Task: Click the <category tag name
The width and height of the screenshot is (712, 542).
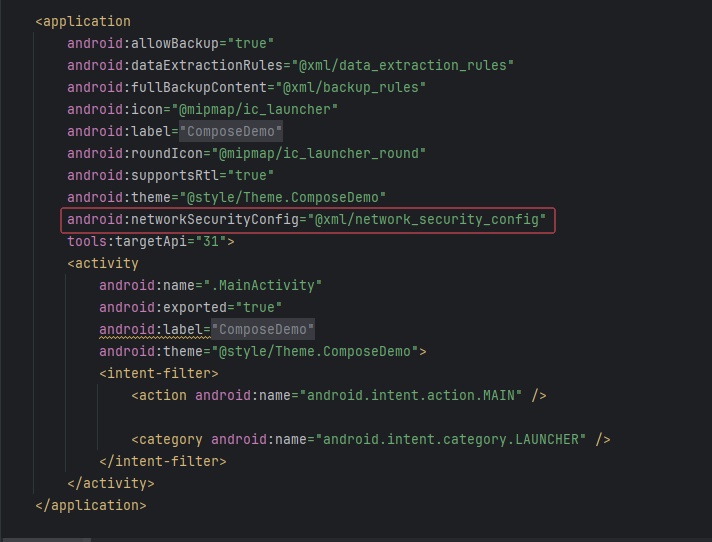Action: 167,440
